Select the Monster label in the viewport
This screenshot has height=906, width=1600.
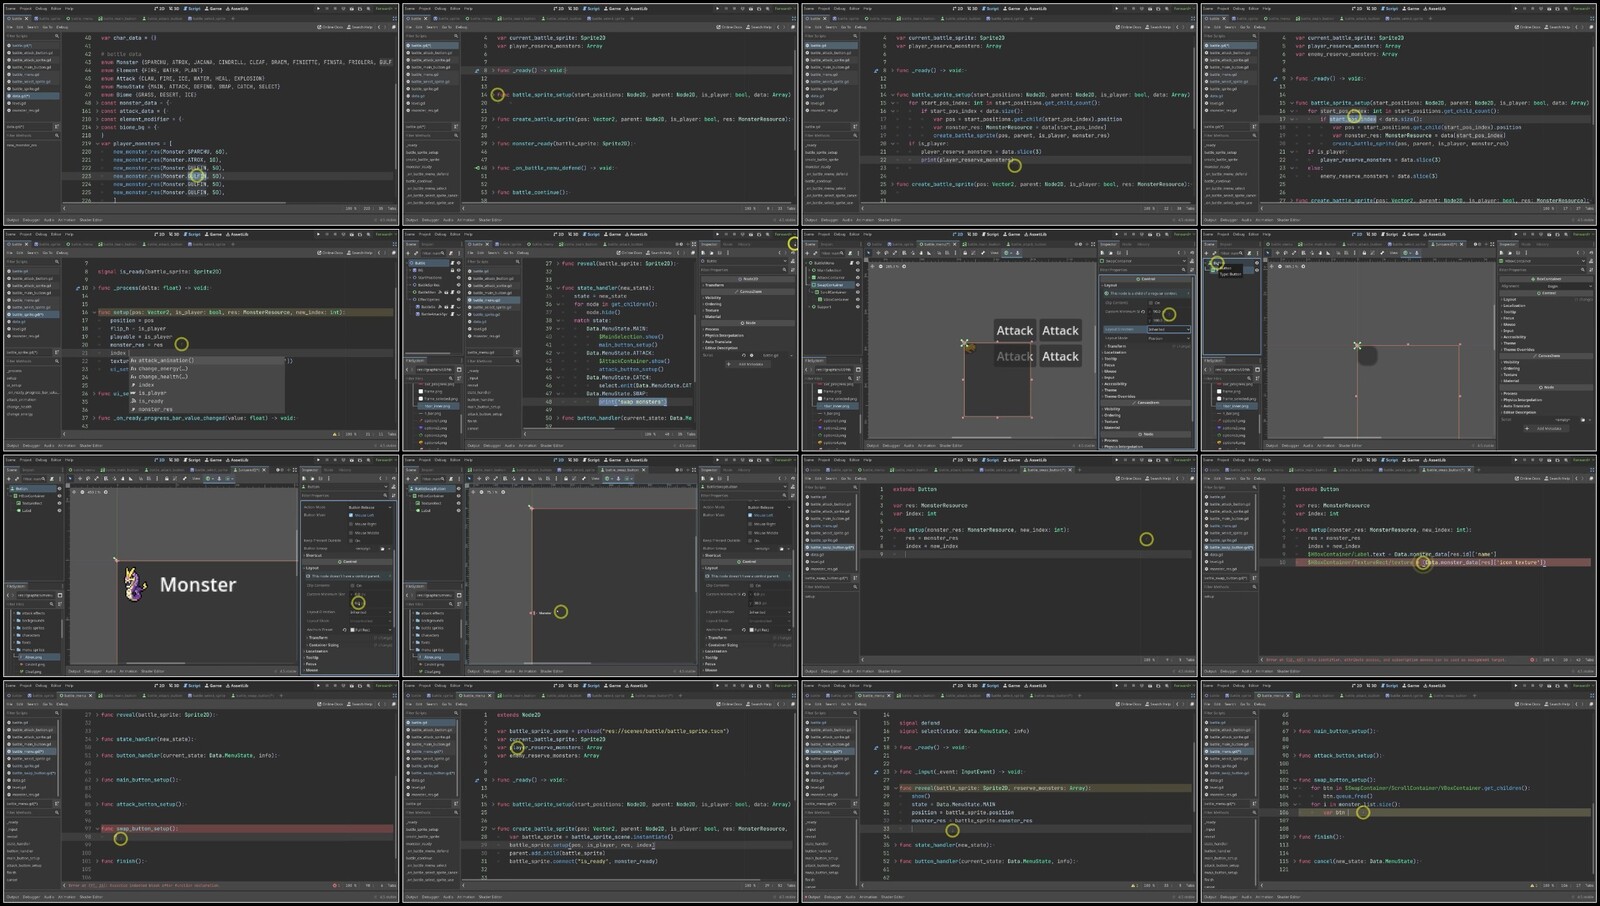198,585
